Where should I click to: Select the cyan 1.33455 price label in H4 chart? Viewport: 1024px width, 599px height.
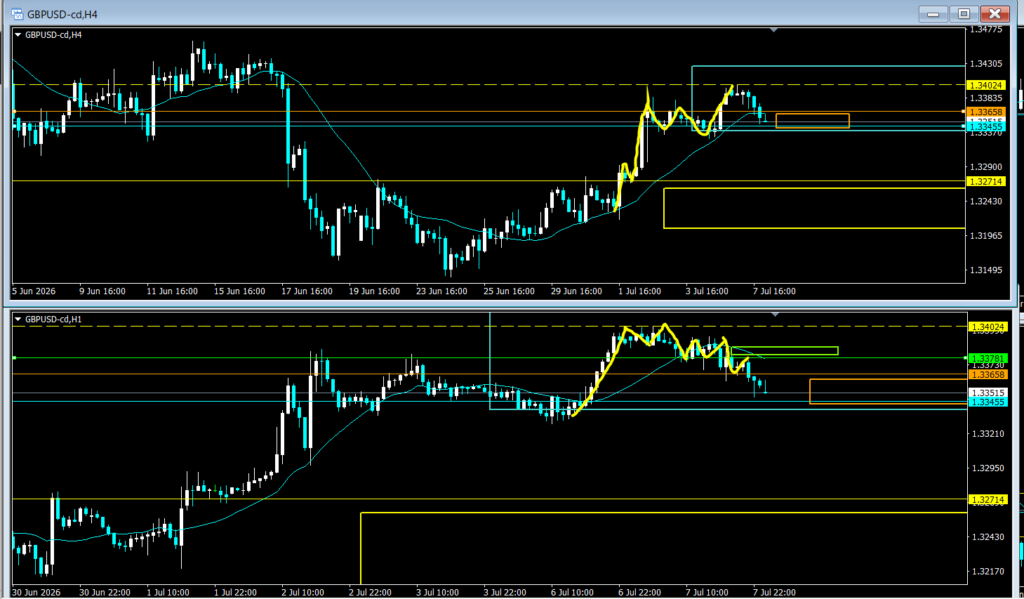[x=986, y=127]
